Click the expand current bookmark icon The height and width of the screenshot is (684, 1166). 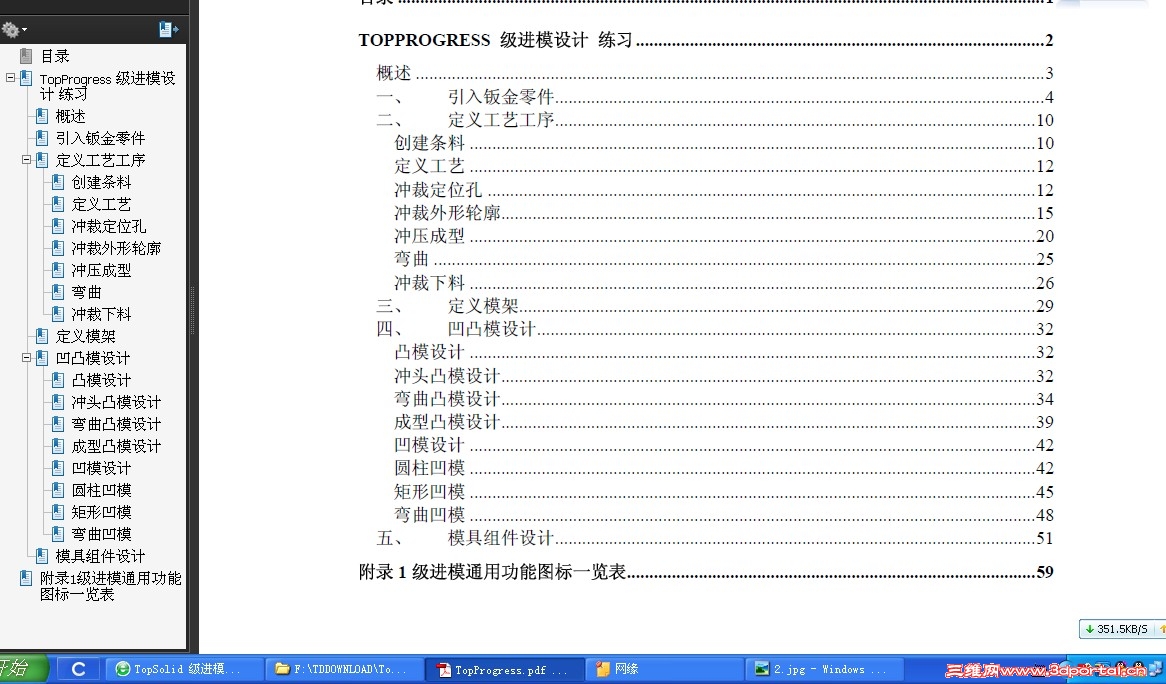coord(168,30)
